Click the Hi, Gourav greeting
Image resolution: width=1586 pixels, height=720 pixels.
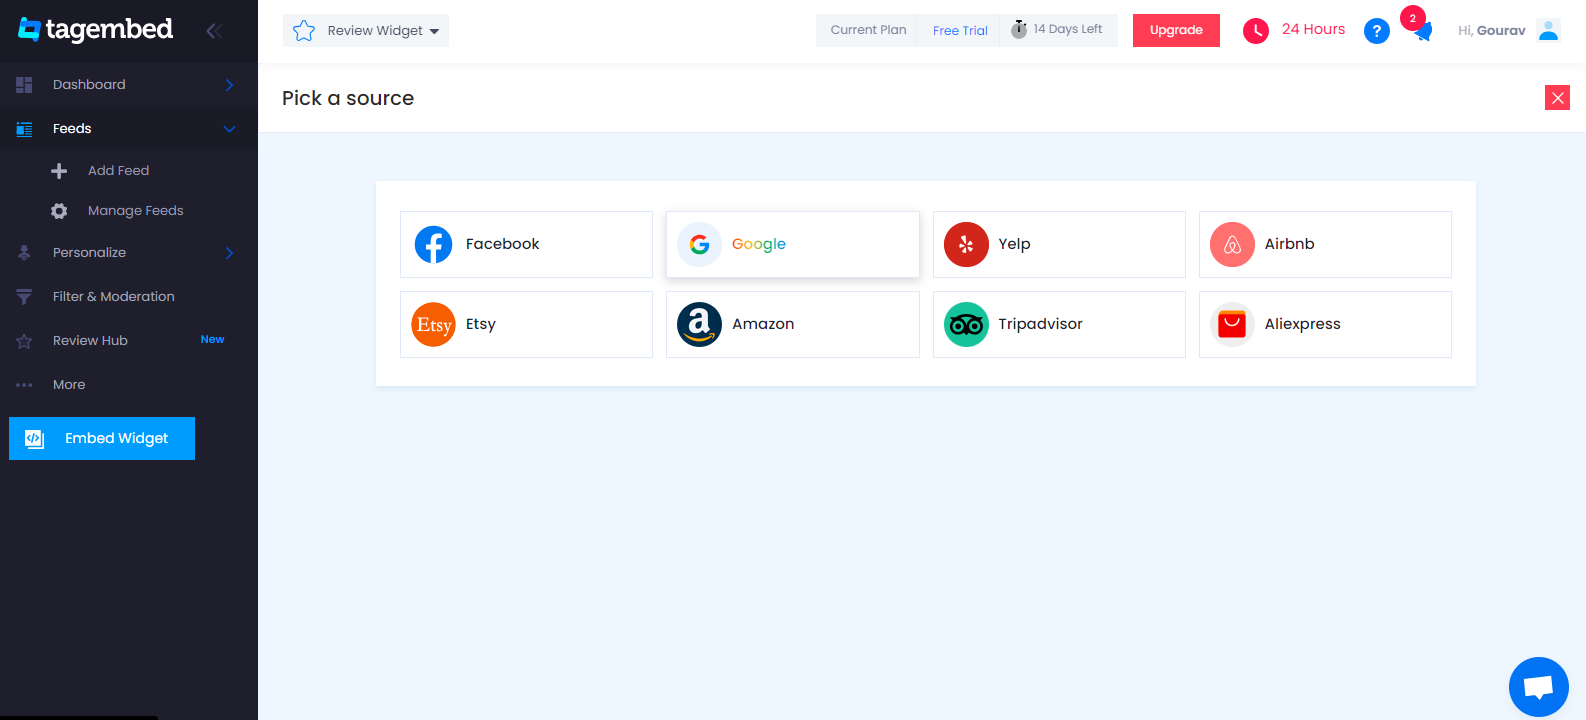pos(1491,31)
